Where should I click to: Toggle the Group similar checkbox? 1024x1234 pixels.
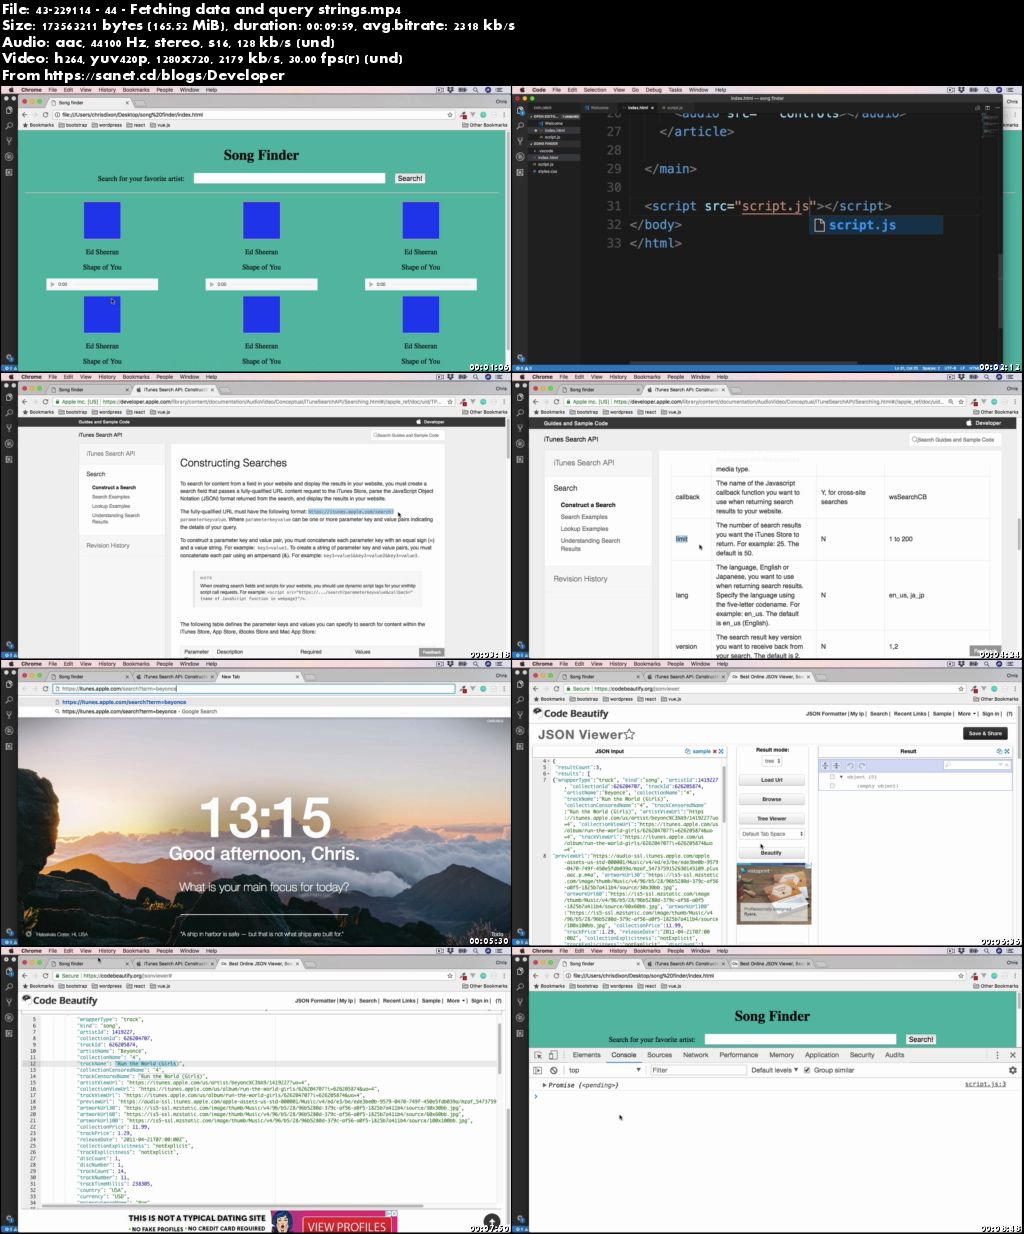pyautogui.click(x=807, y=1070)
